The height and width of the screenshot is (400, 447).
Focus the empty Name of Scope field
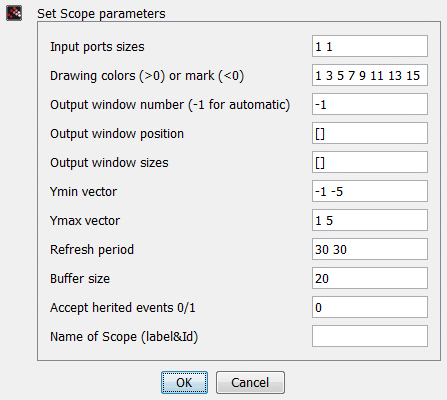[x=370, y=336]
